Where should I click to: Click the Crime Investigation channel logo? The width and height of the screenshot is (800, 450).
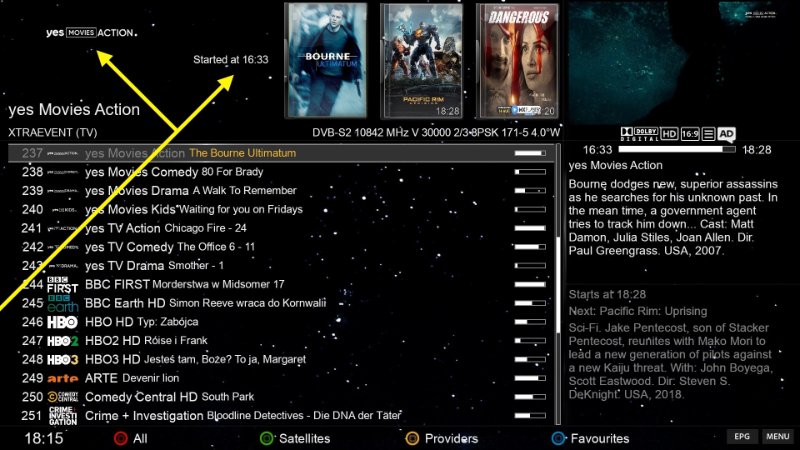62,416
